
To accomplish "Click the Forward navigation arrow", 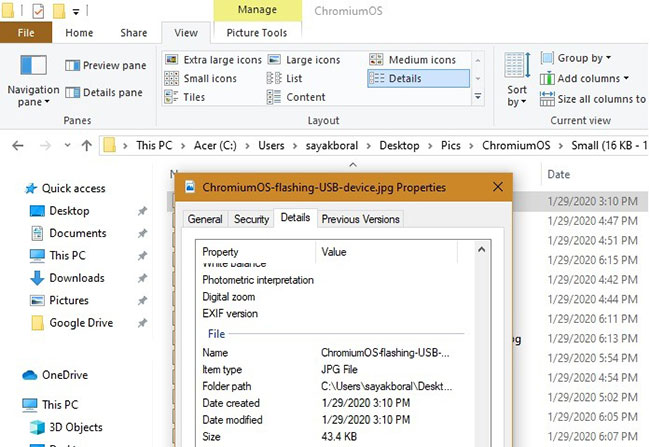I will 45,146.
